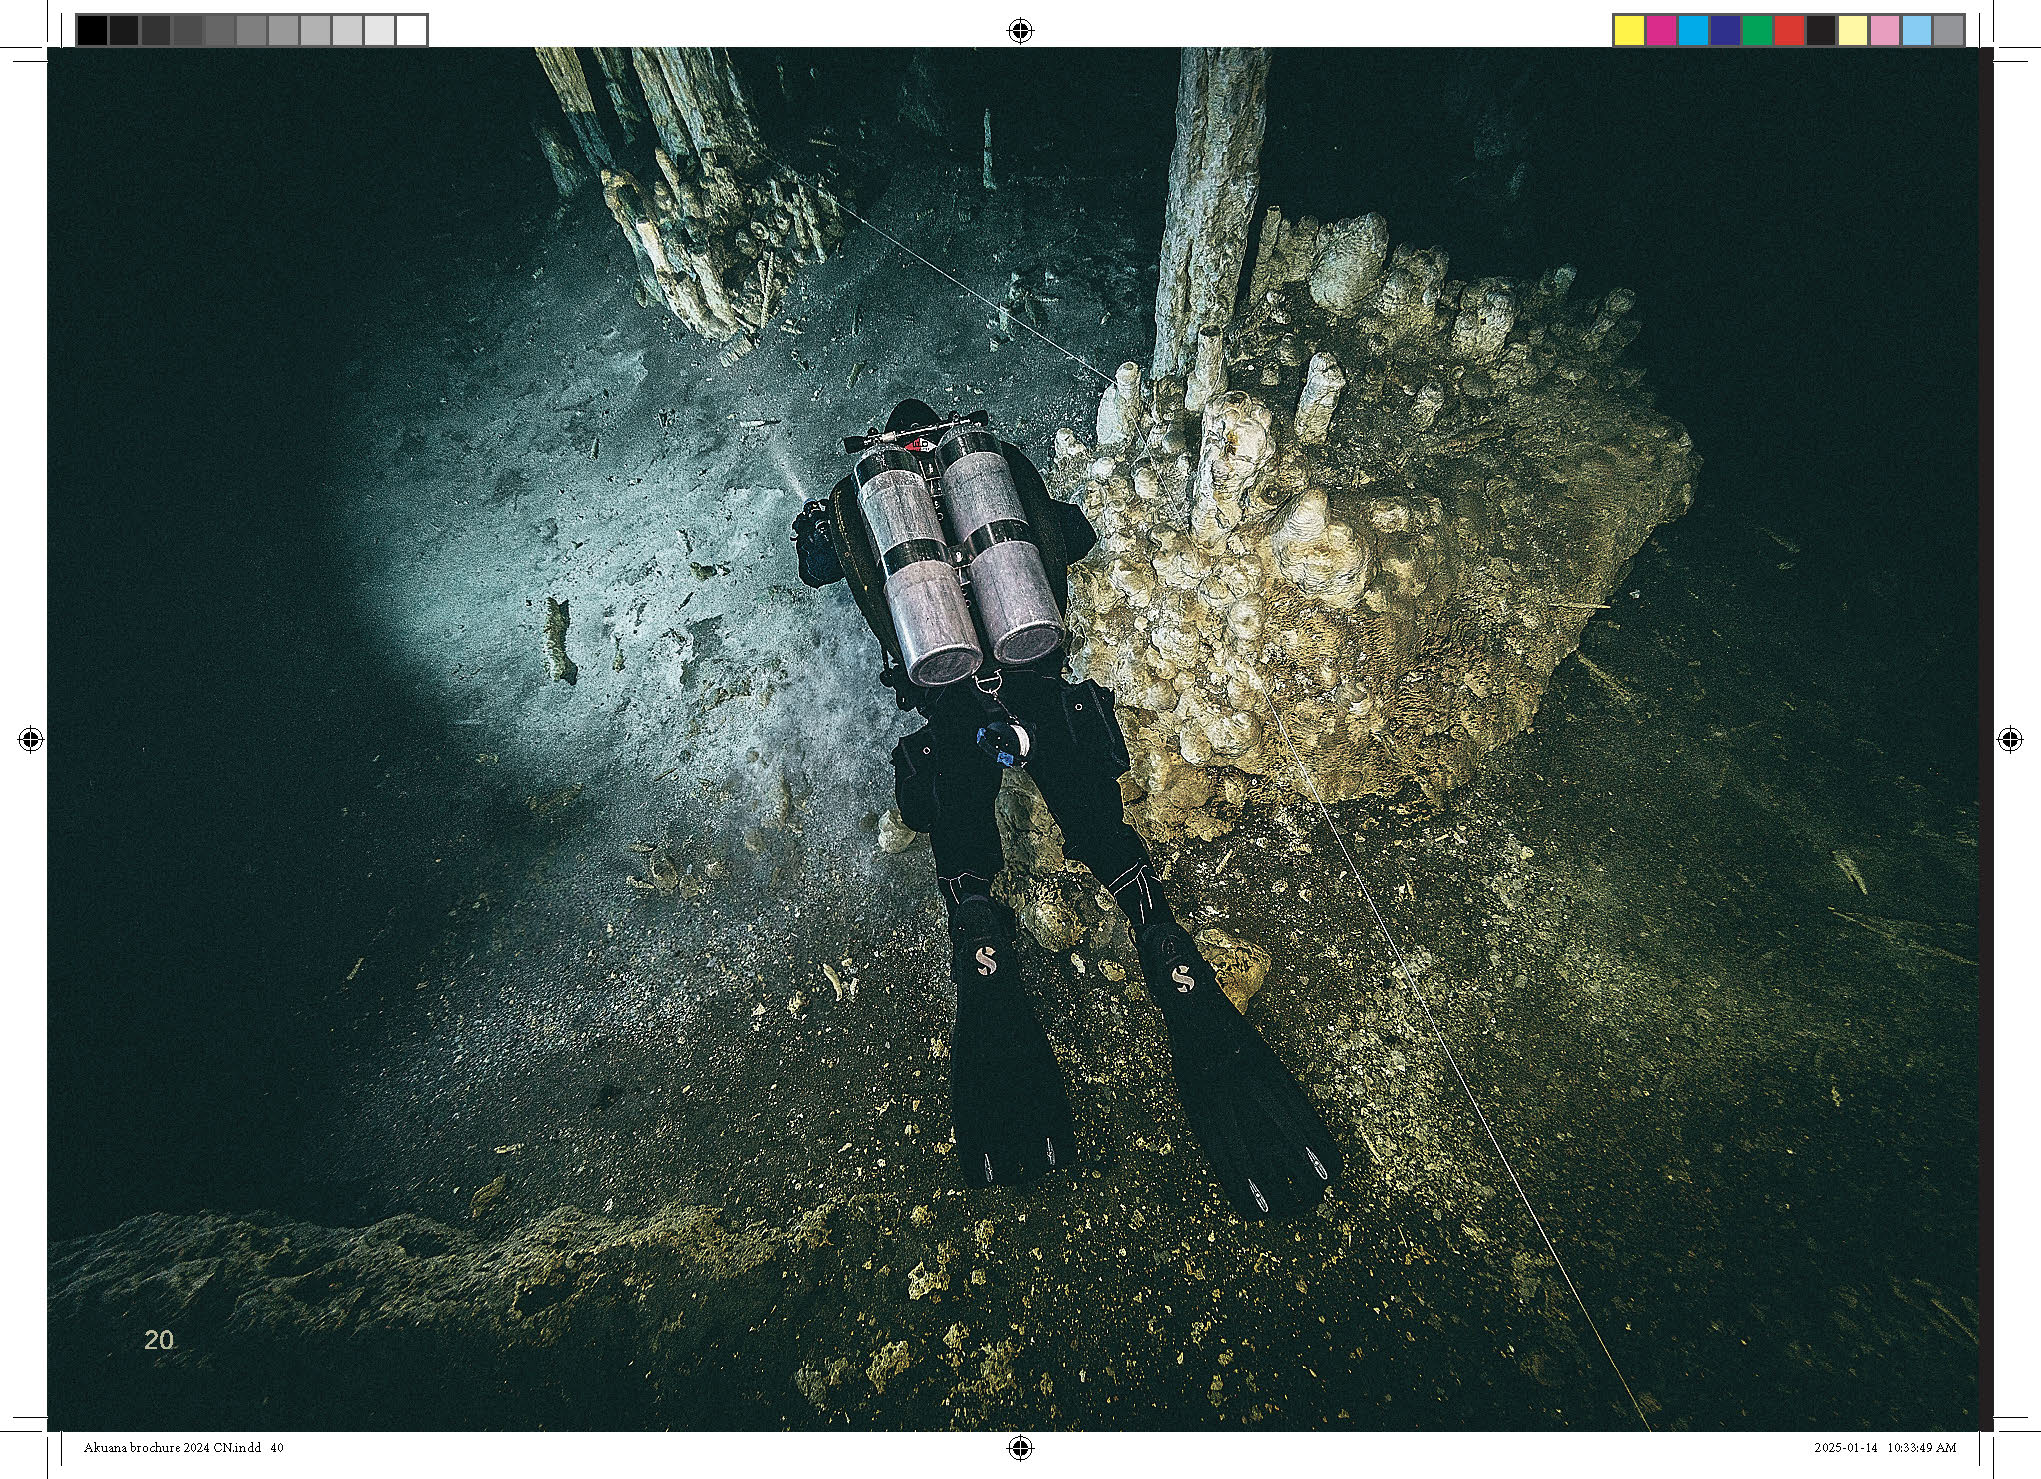Image resolution: width=2041 pixels, height=1479 pixels.
Task: Click the 2025-01-14 timestamp text
Action: 1846,1447
